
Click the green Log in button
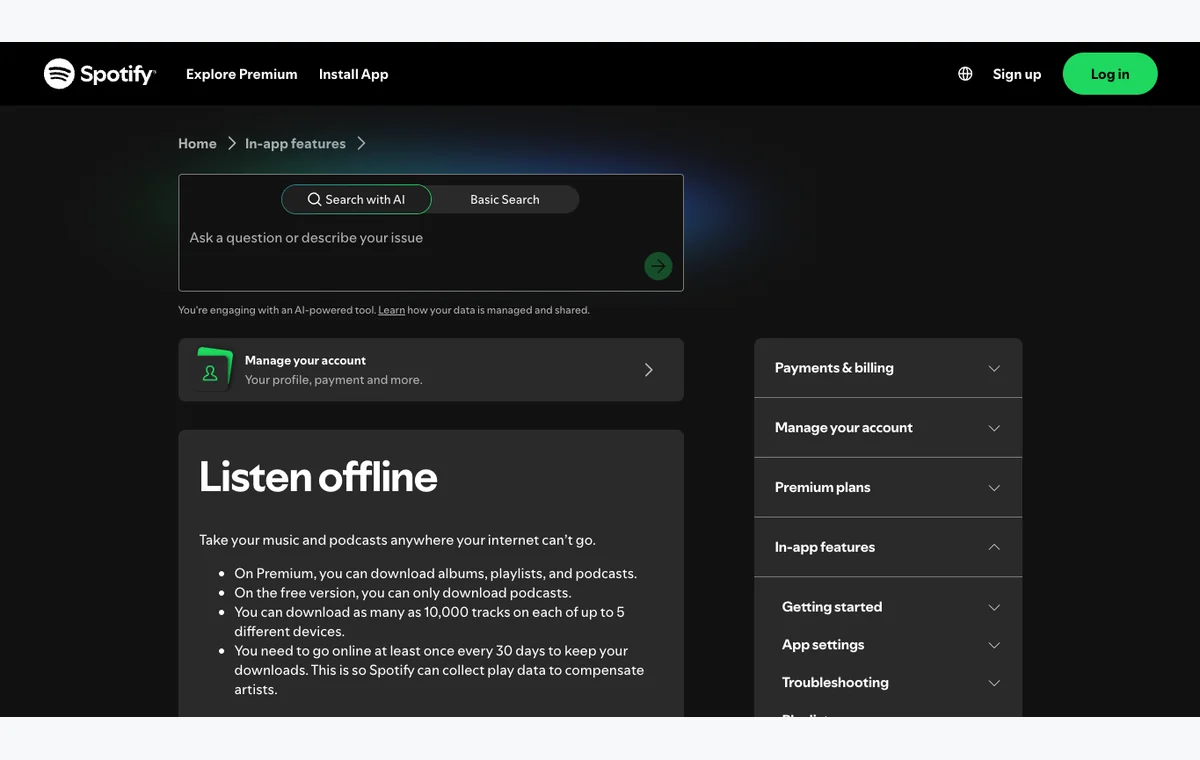tap(1110, 74)
